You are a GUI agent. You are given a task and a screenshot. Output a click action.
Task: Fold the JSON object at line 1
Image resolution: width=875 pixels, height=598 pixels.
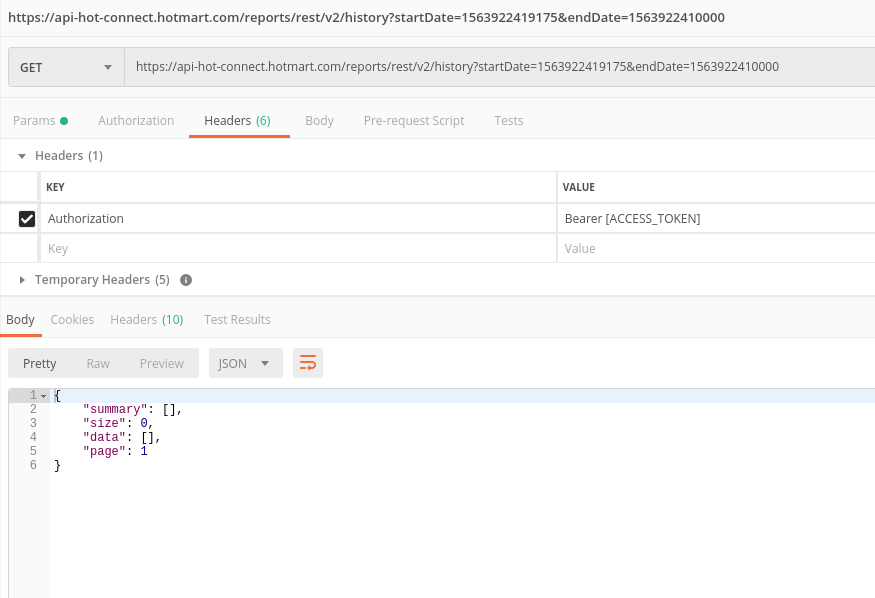pos(43,396)
